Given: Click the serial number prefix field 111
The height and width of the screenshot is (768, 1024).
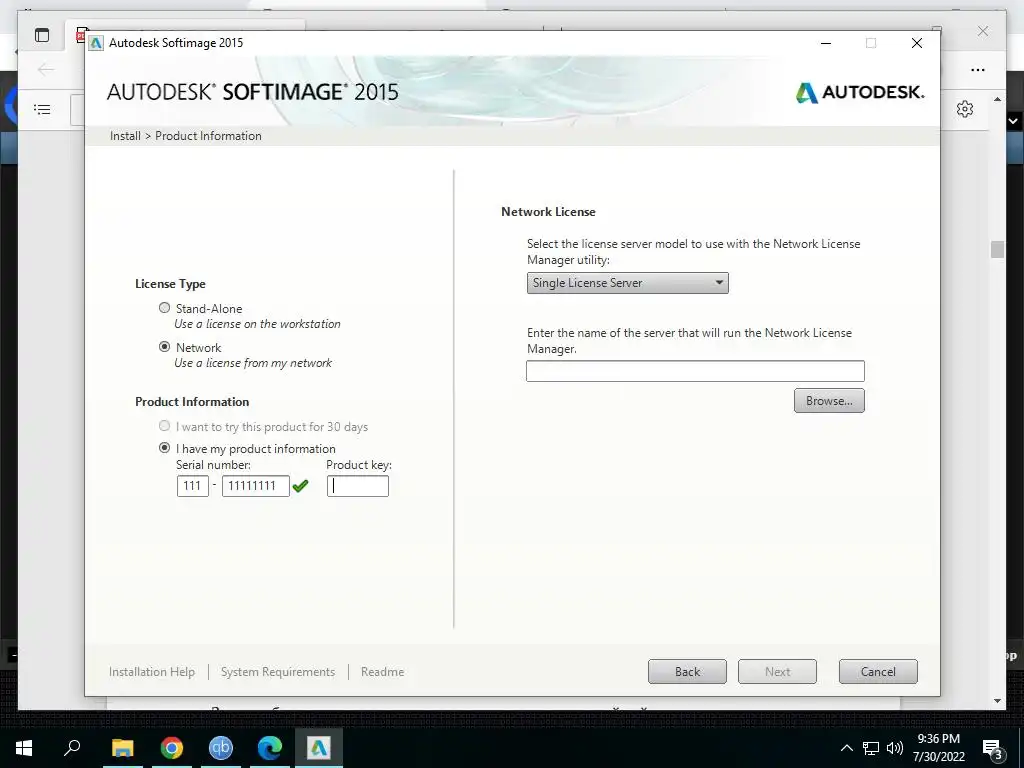Looking at the screenshot, I should point(193,486).
